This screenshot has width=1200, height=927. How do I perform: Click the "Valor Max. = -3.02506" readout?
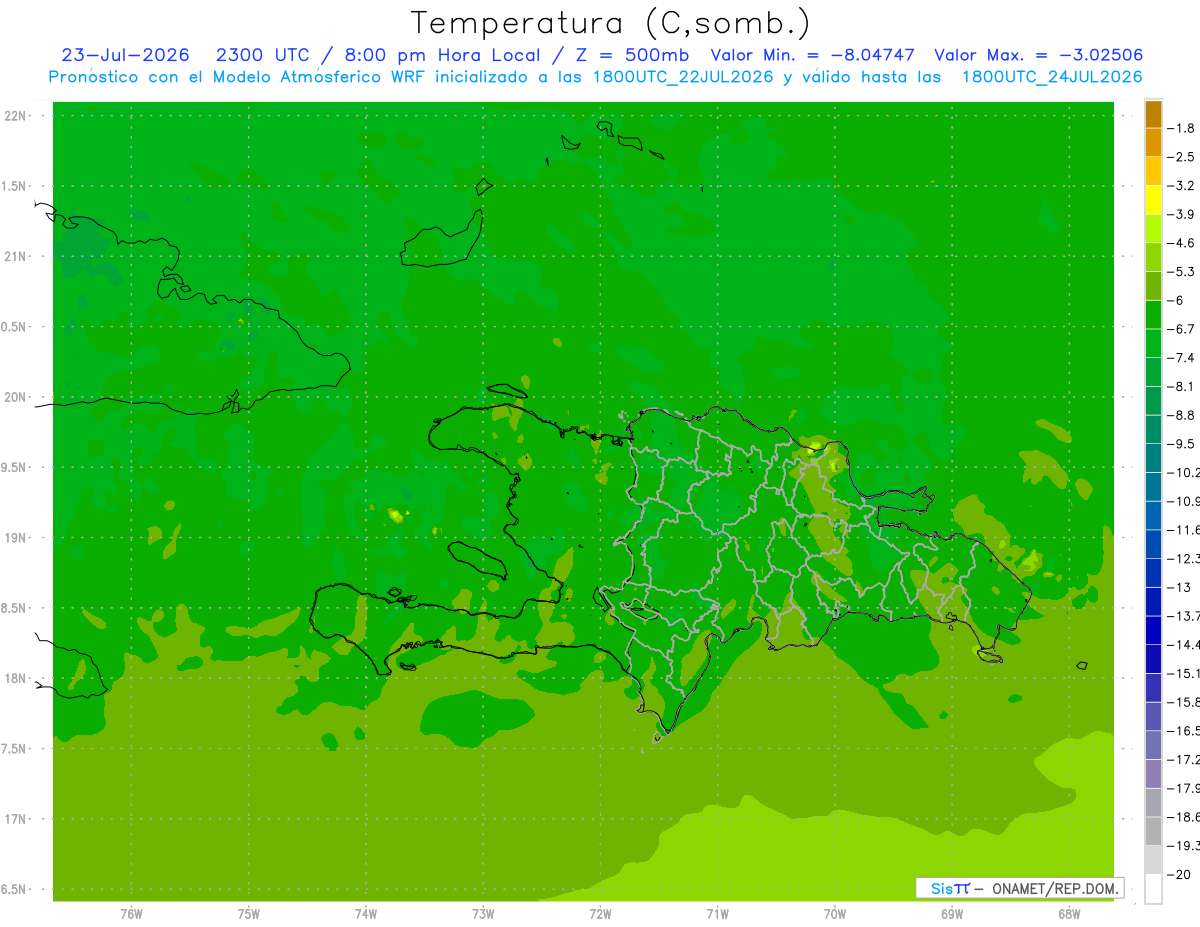point(1039,55)
